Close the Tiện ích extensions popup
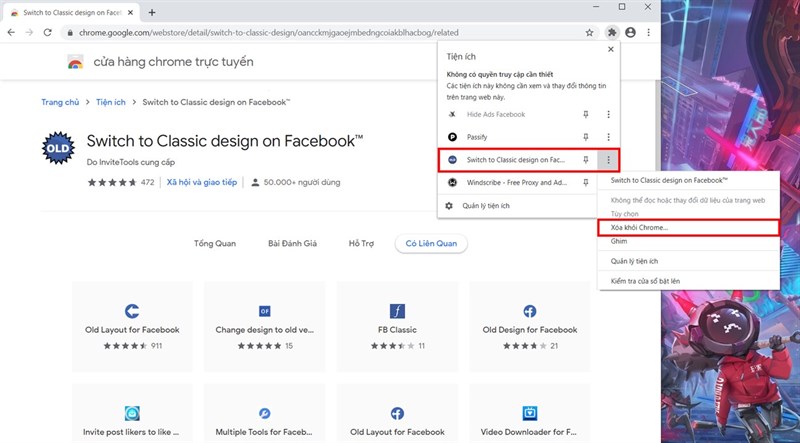Viewport: 800px width, 443px height. [x=611, y=50]
